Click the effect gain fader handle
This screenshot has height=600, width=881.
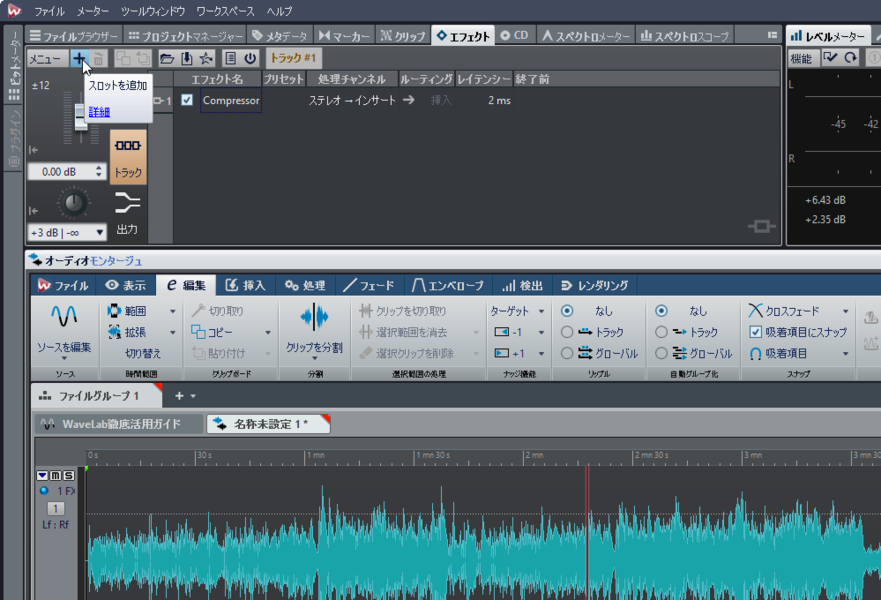click(x=80, y=117)
